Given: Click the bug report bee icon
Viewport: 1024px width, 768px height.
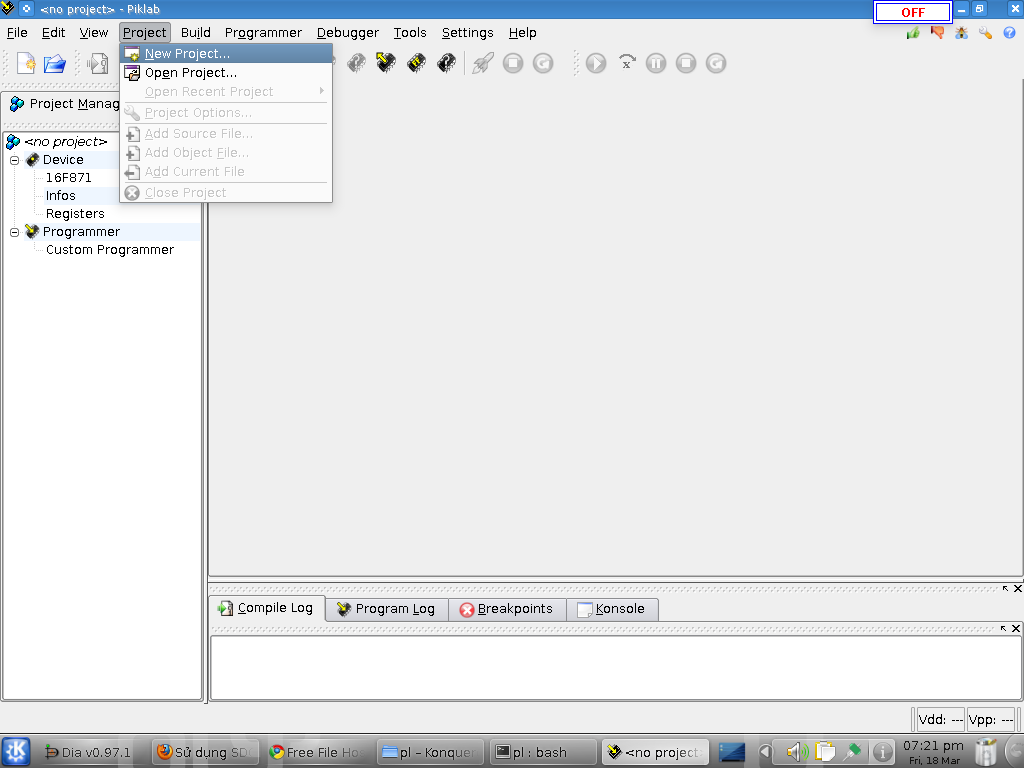Looking at the screenshot, I should [x=961, y=33].
